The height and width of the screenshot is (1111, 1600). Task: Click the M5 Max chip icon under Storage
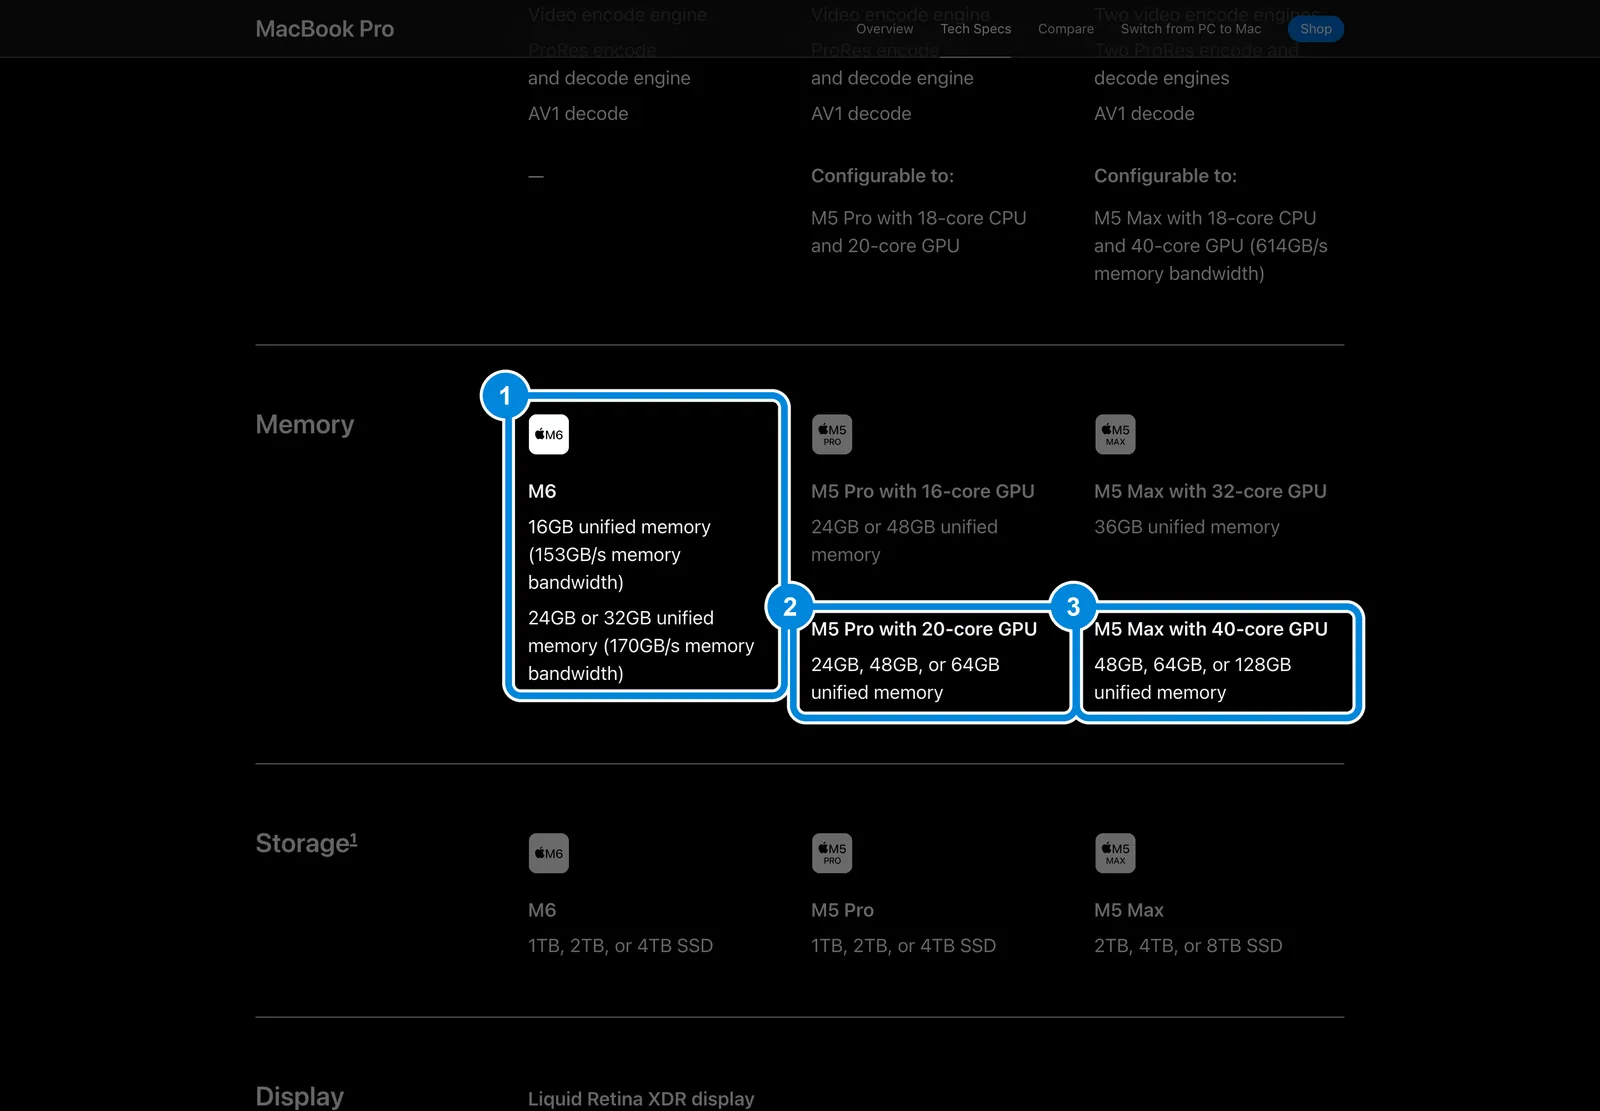click(1115, 853)
